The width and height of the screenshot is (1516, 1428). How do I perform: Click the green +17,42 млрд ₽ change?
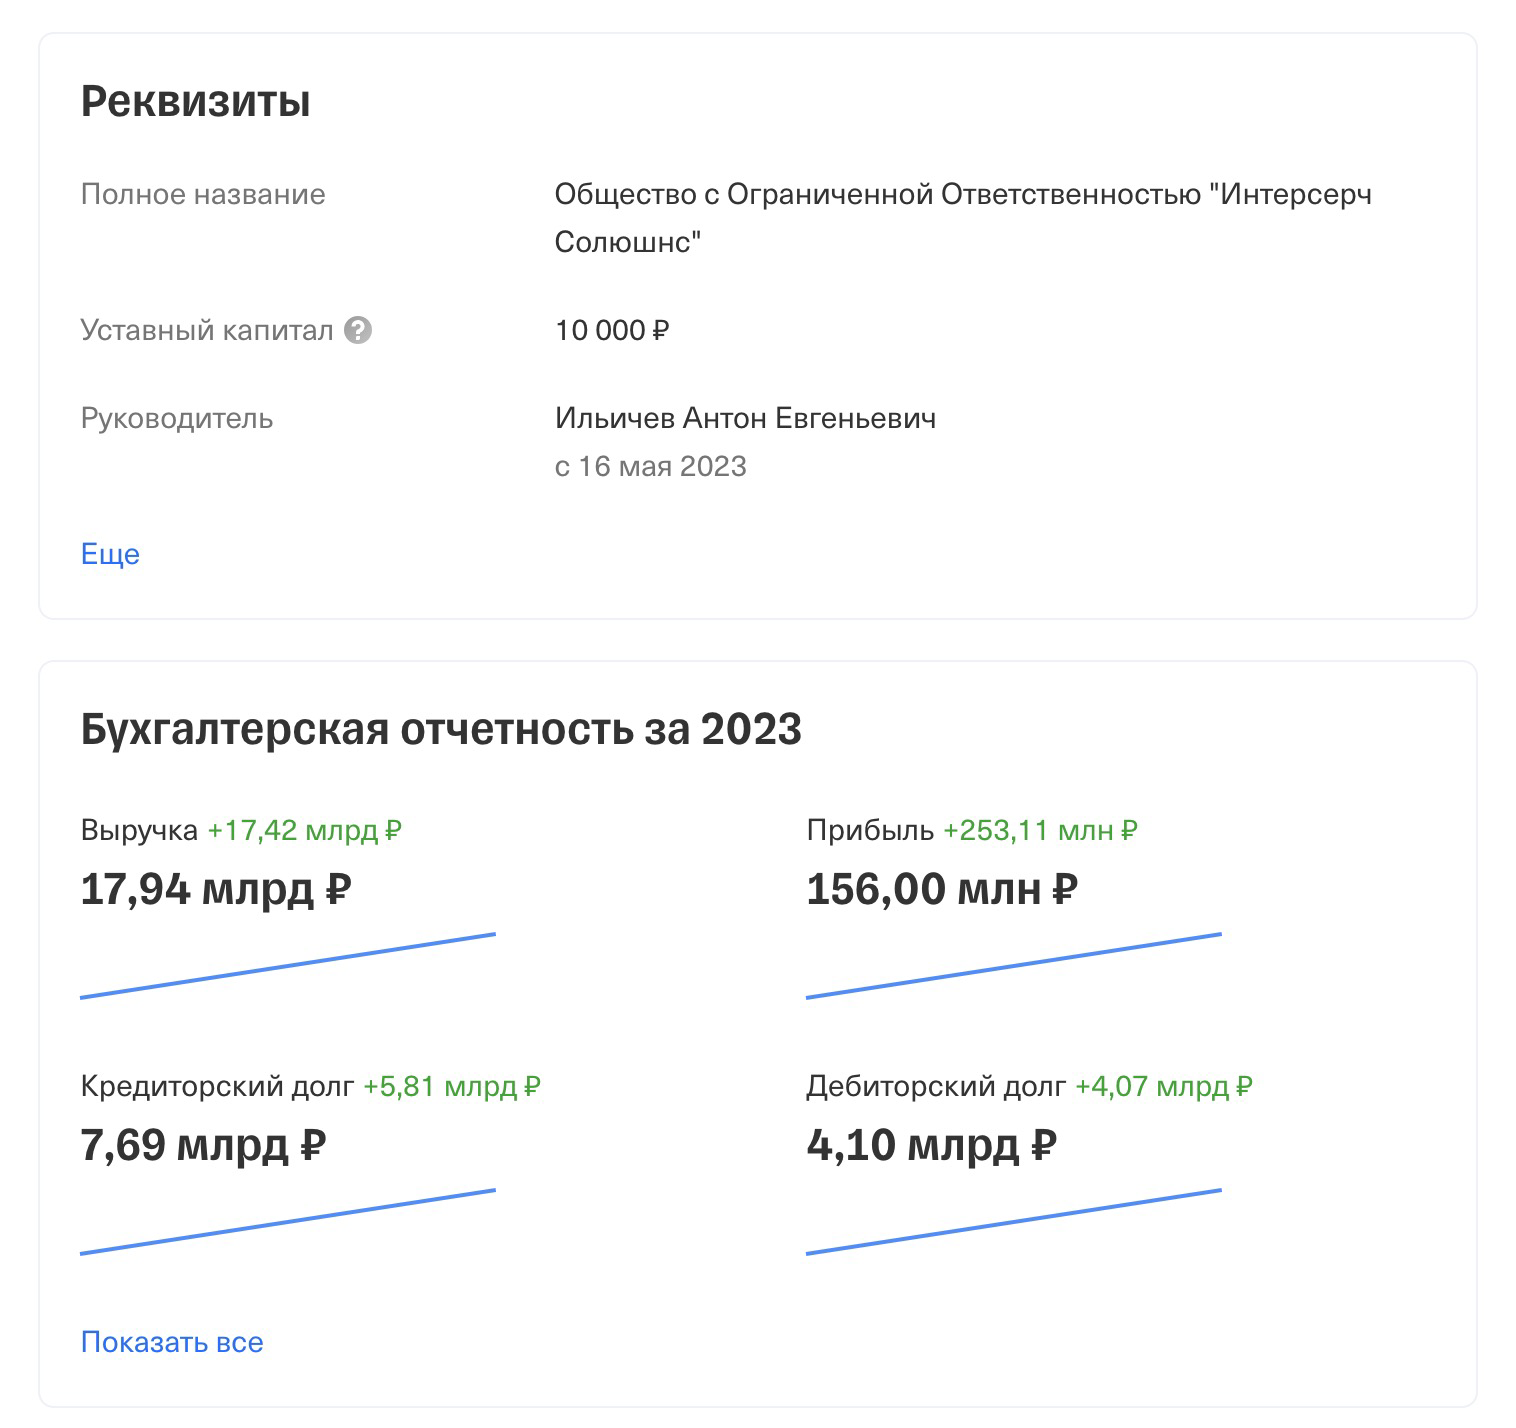point(304,831)
